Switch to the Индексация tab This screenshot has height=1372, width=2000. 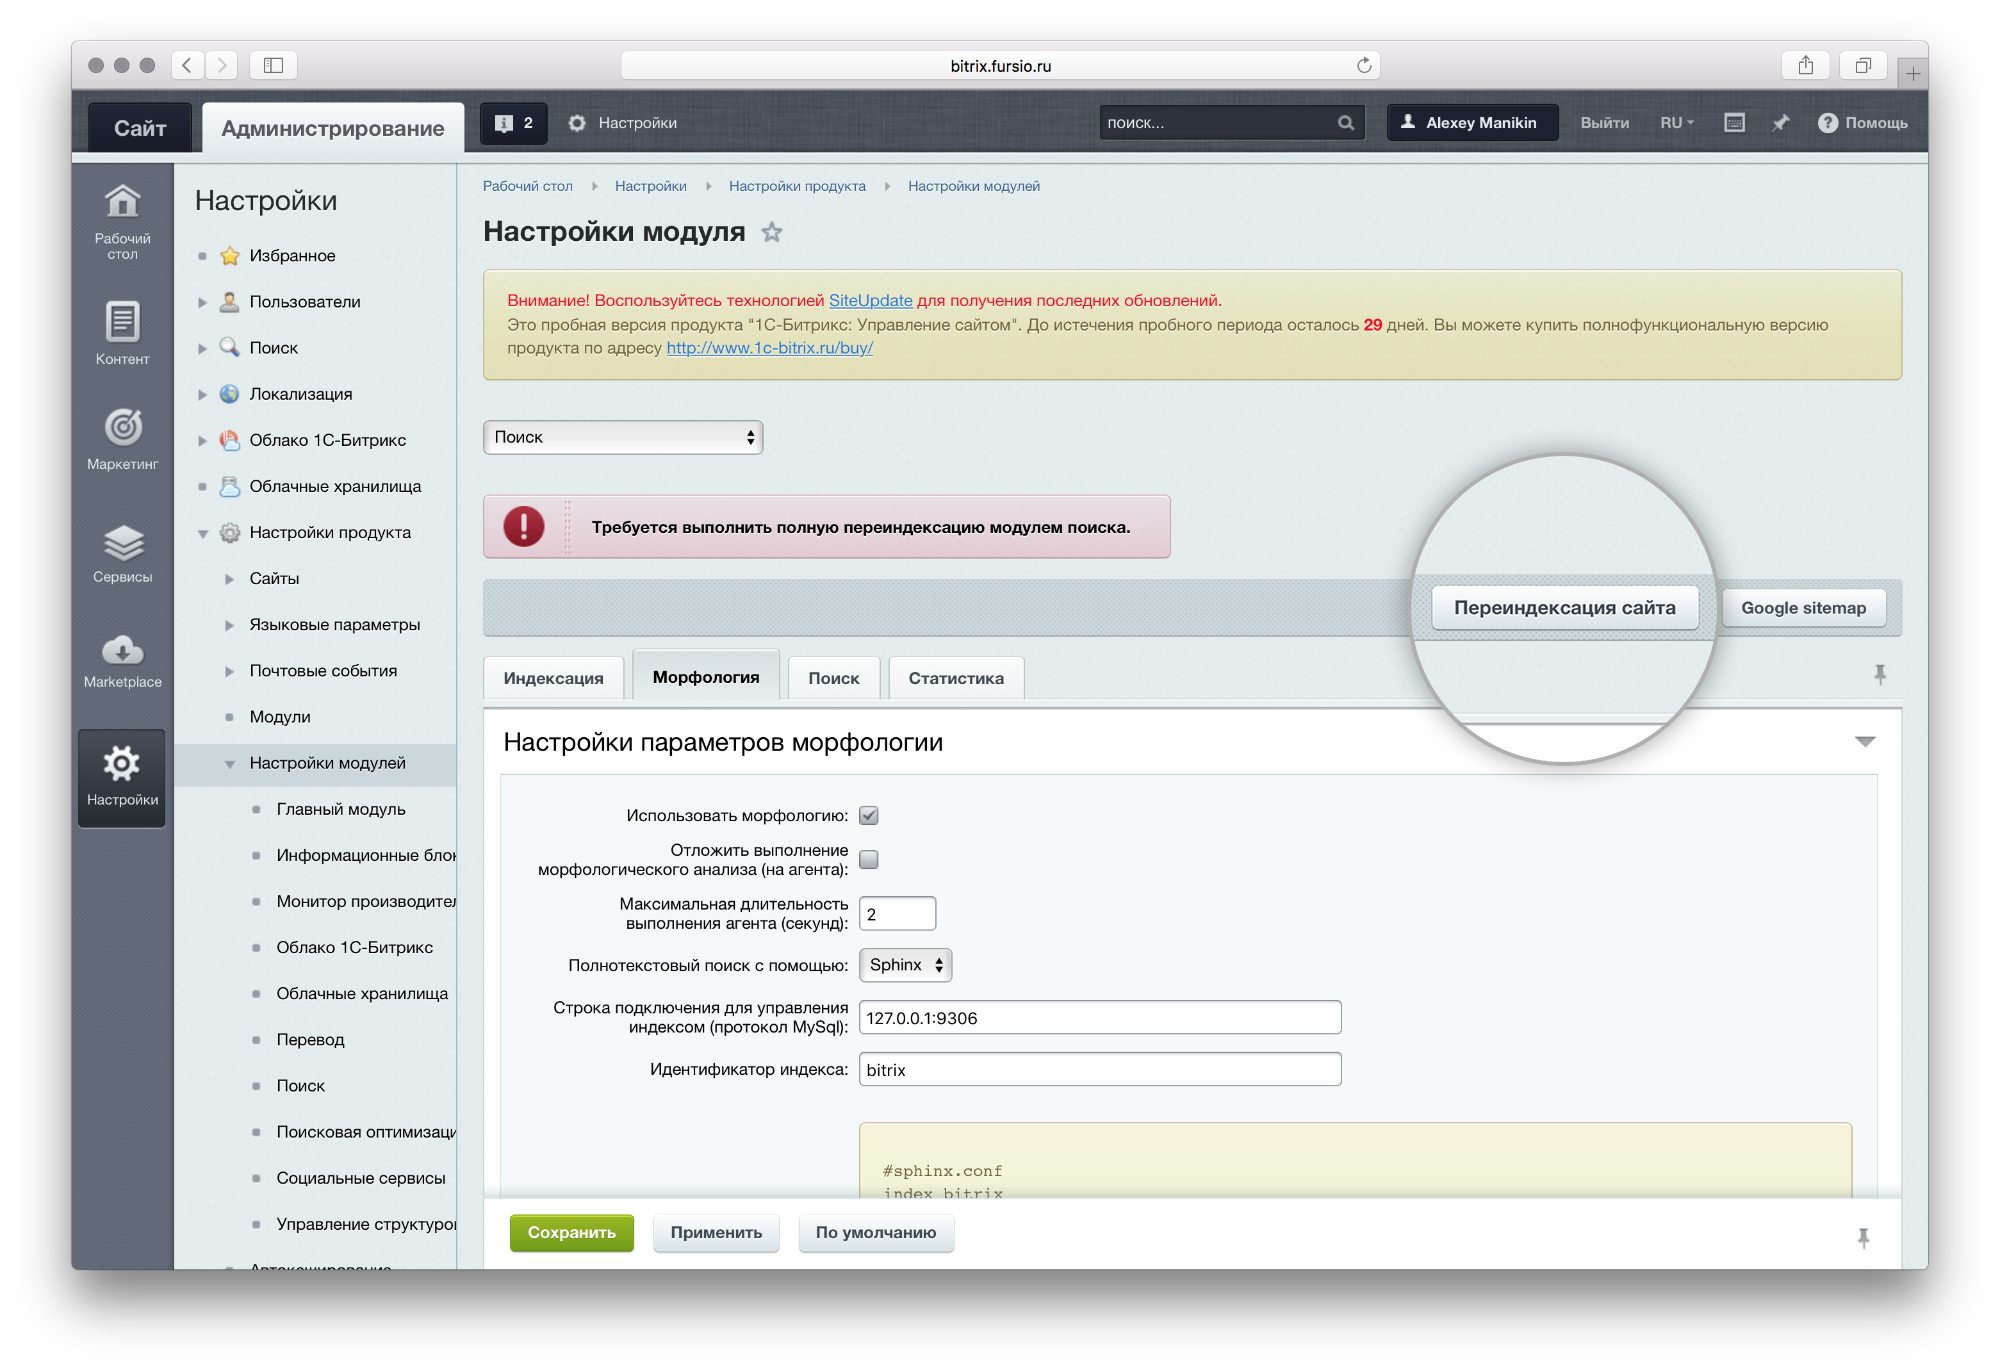point(553,678)
